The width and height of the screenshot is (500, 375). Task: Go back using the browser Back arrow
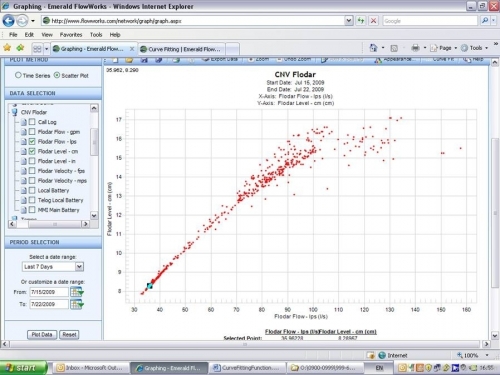[x=9, y=21]
